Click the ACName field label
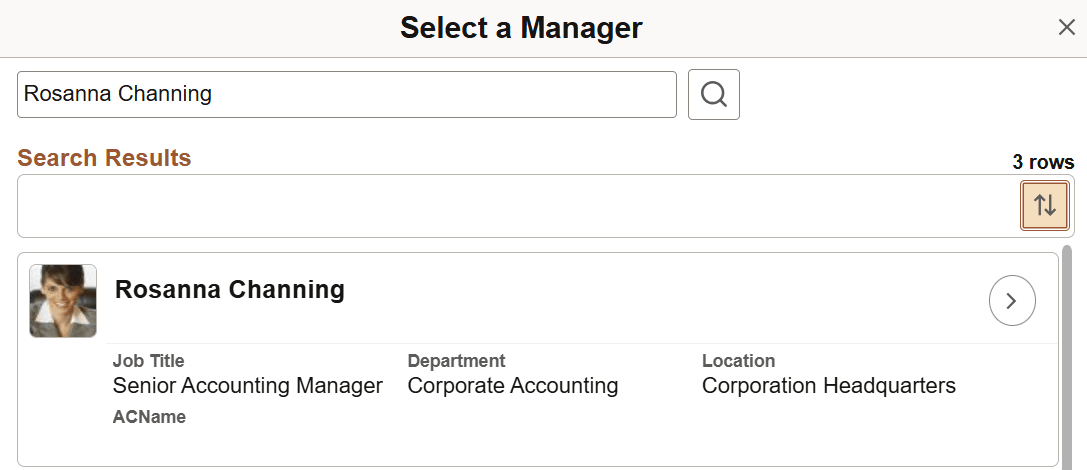 tap(149, 417)
